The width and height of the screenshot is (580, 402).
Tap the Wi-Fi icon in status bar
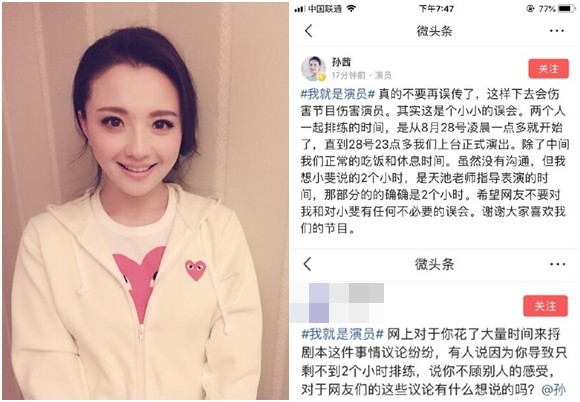(351, 8)
